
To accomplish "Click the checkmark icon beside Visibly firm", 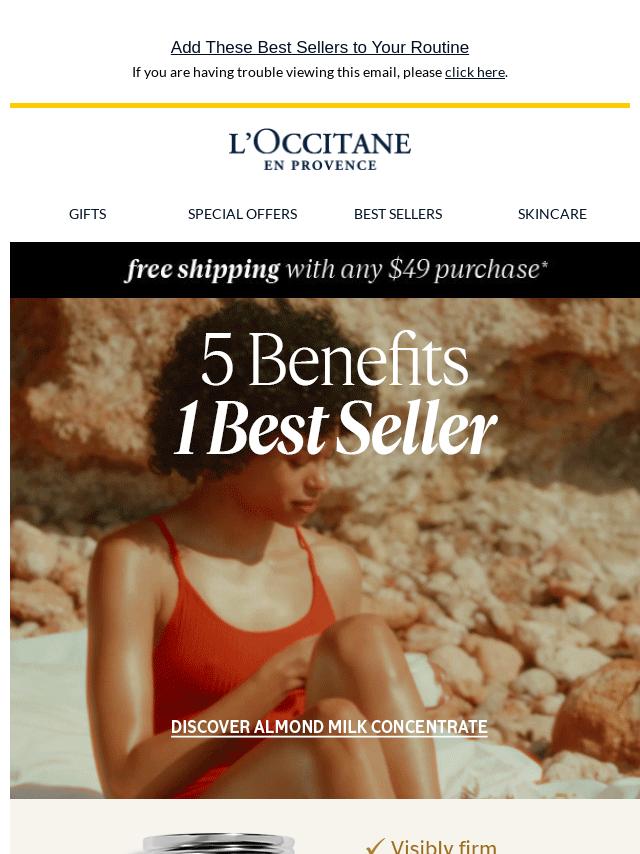I will (x=375, y=846).
